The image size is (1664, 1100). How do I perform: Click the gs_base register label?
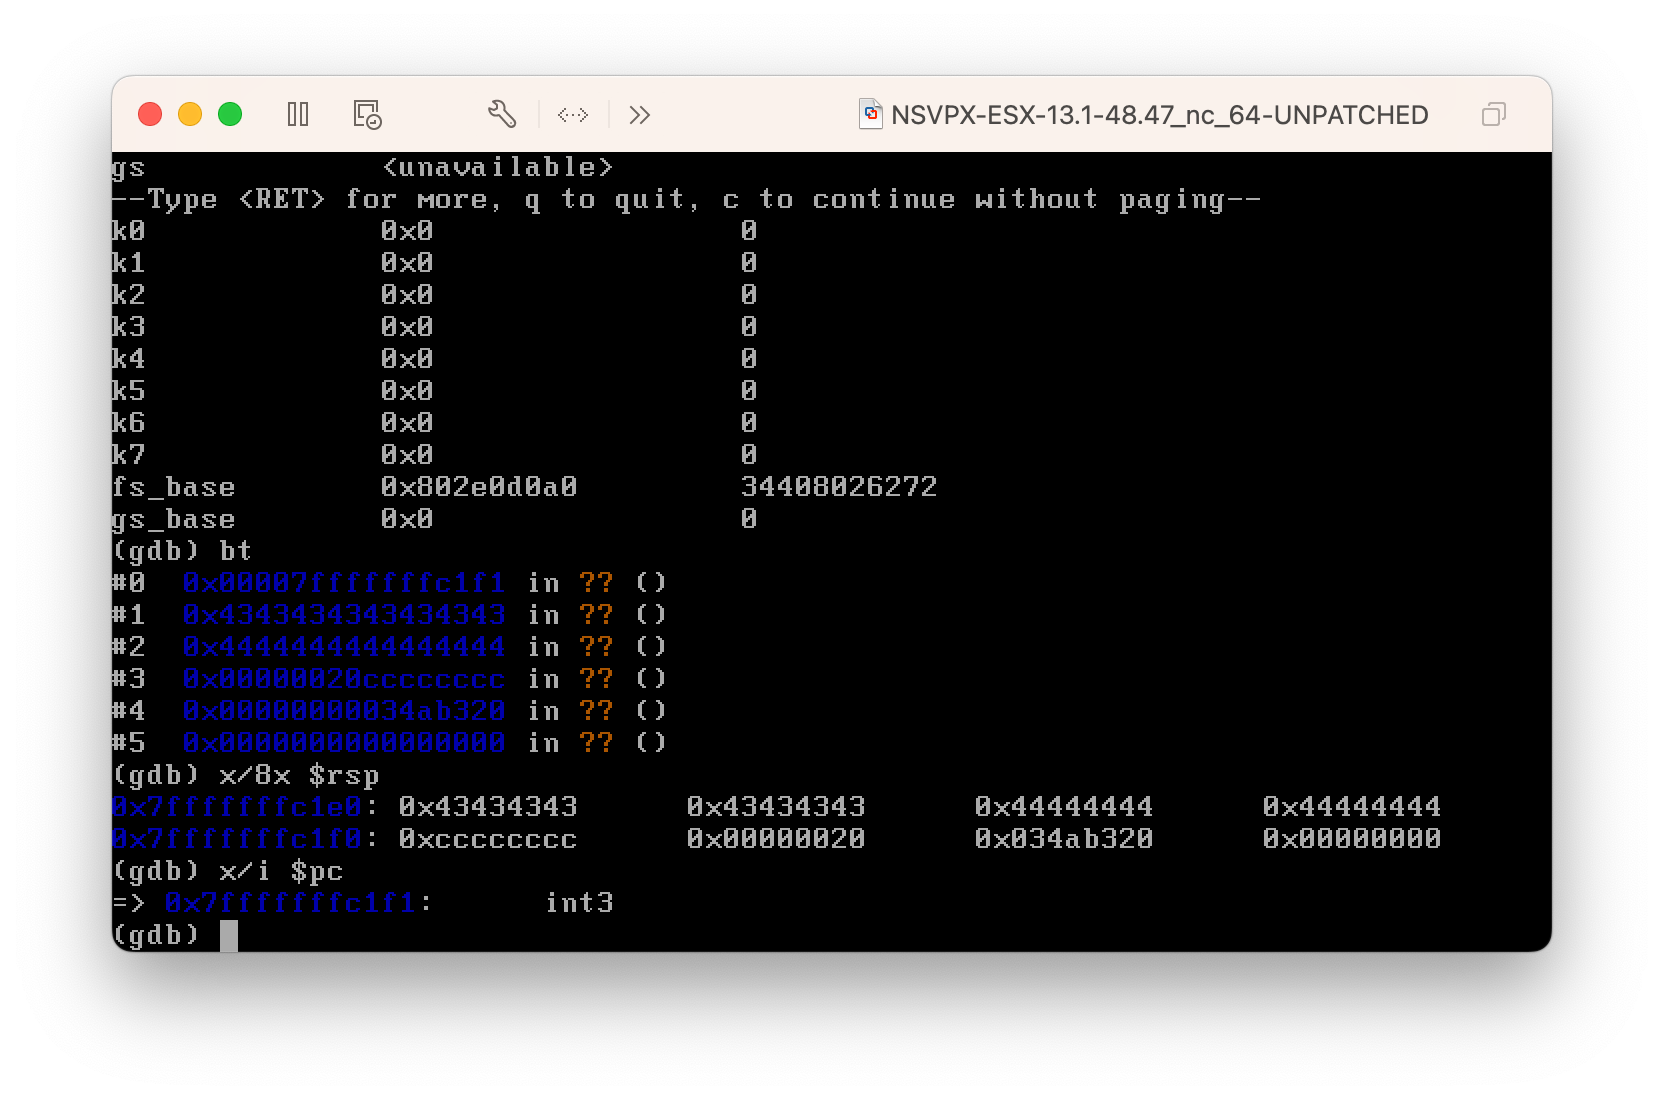point(174,519)
